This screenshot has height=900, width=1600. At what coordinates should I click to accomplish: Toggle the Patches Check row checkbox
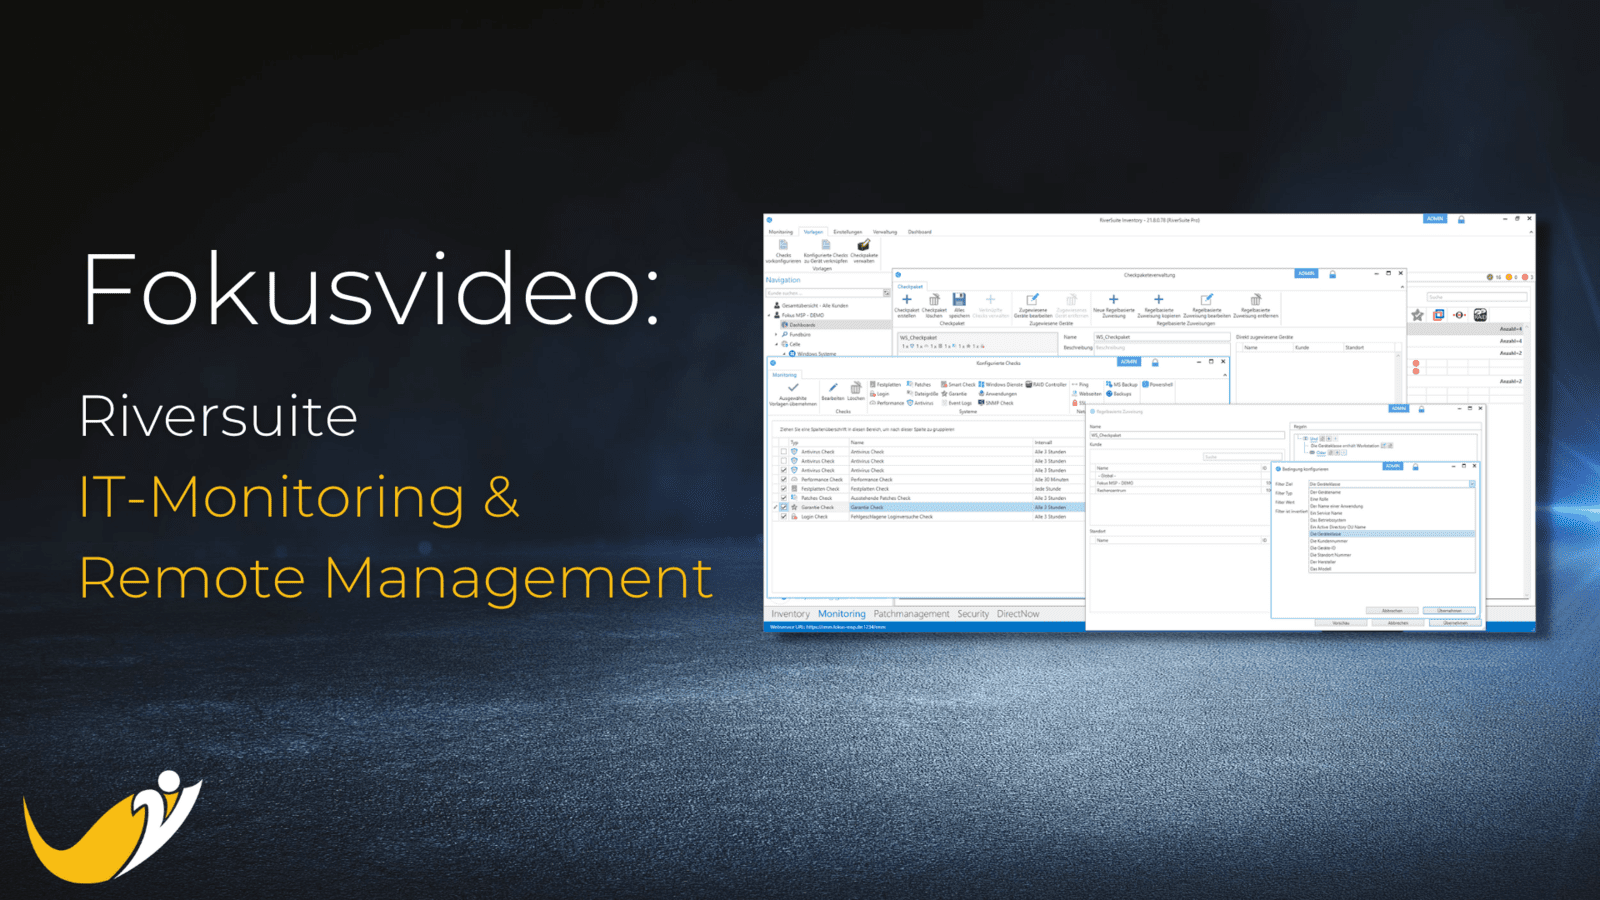click(784, 498)
